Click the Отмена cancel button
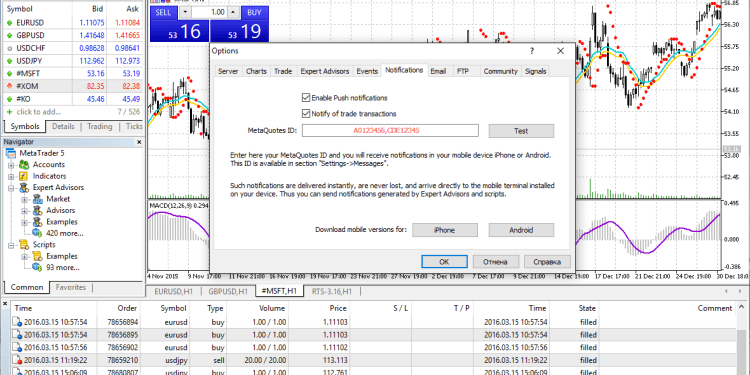Image resolution: width=750 pixels, height=375 pixels. point(496,262)
